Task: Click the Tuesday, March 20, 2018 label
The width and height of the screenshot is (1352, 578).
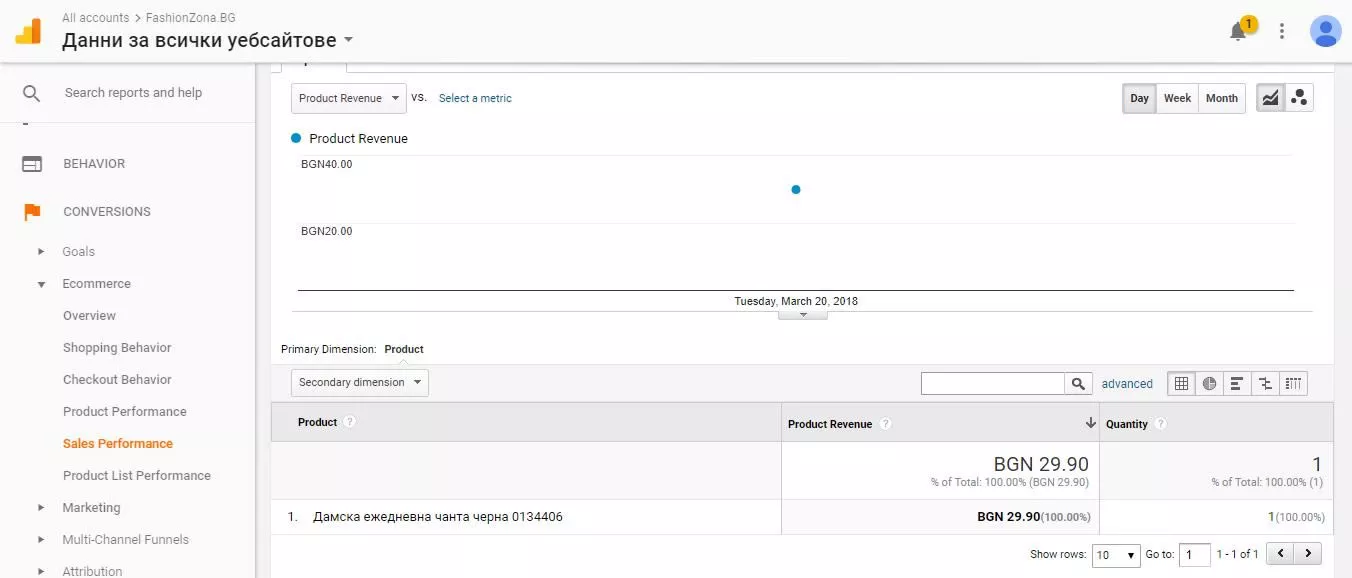Action: click(x=796, y=301)
